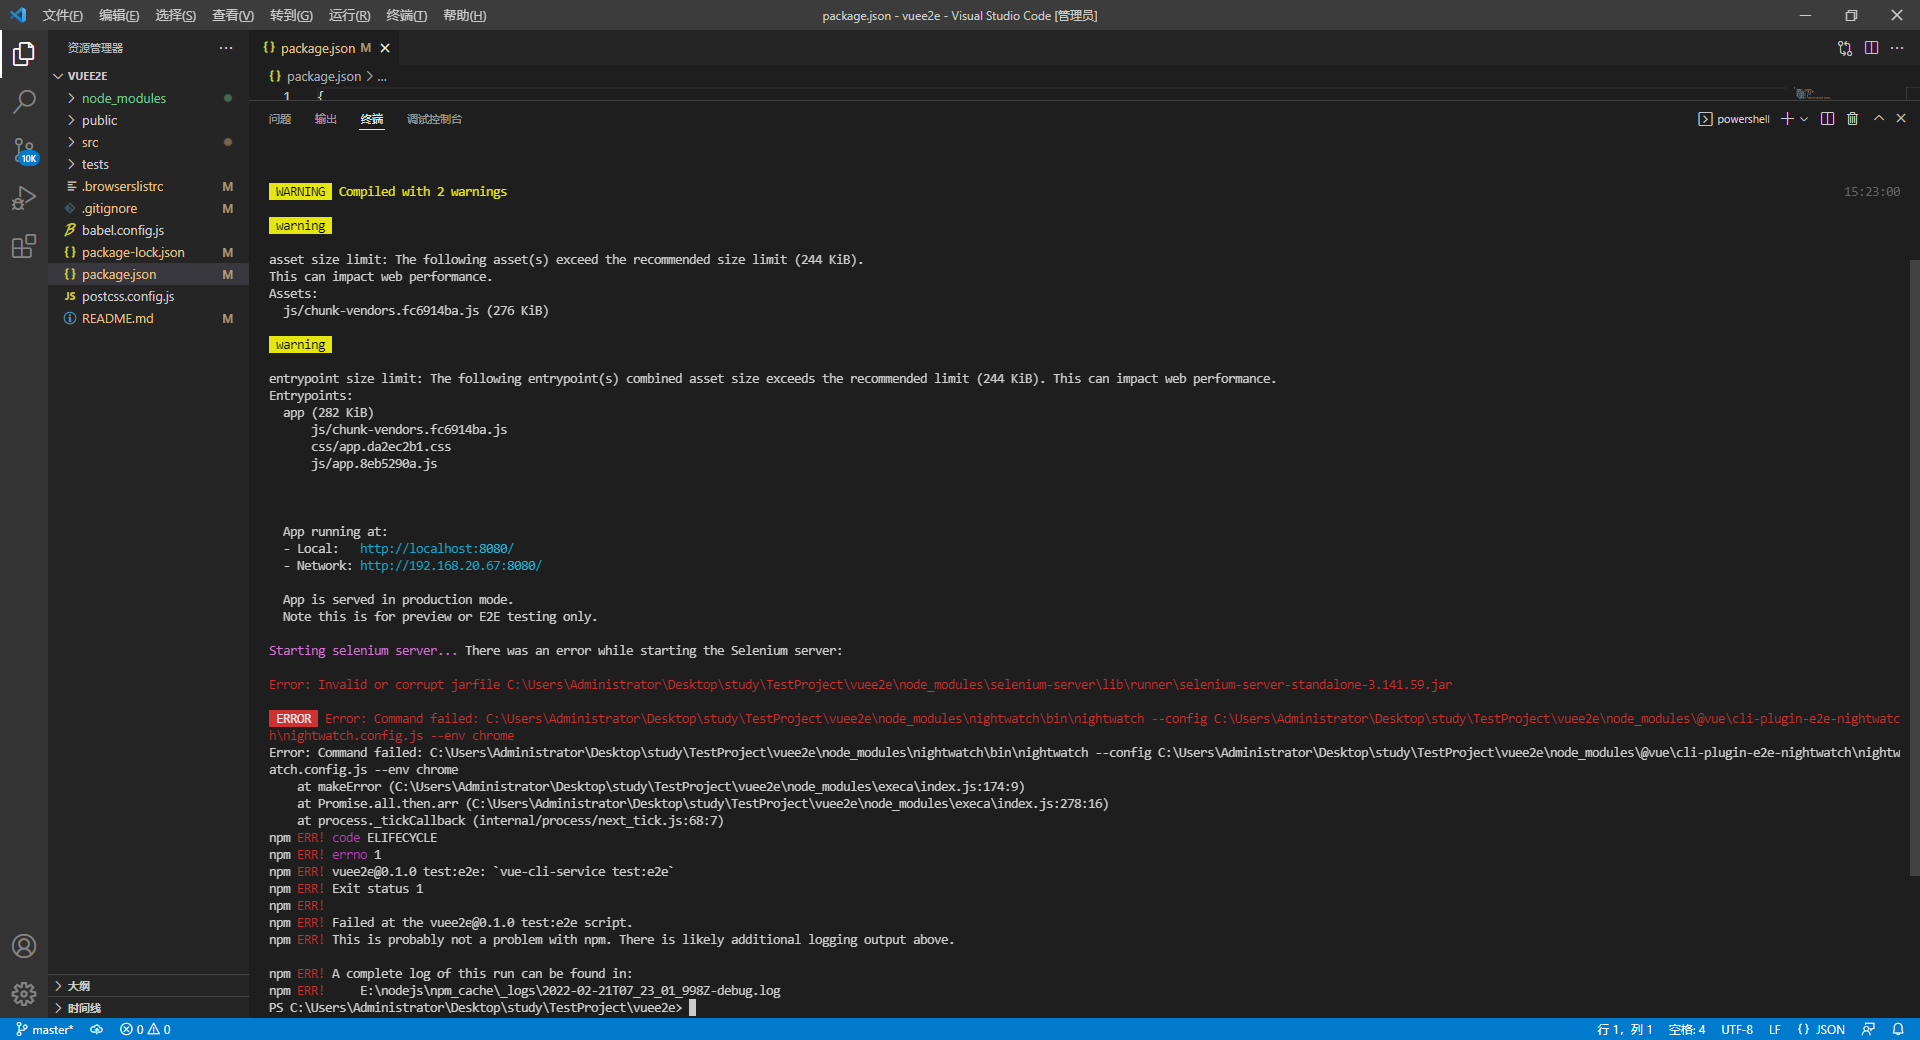
Task: Open README.md file
Action: (x=148, y=318)
